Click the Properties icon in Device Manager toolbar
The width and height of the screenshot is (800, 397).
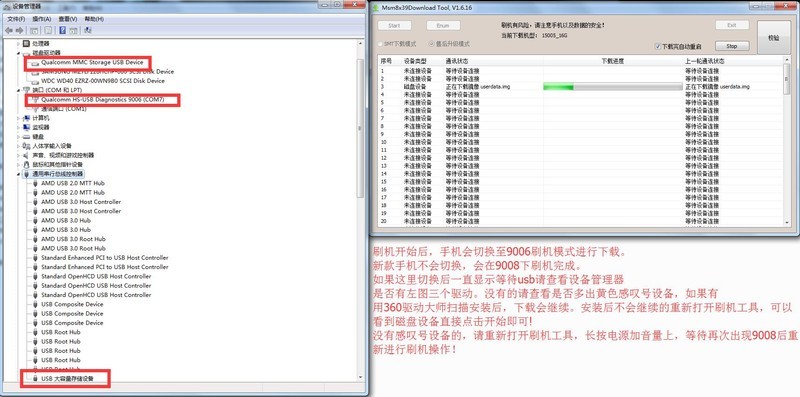tap(48, 31)
